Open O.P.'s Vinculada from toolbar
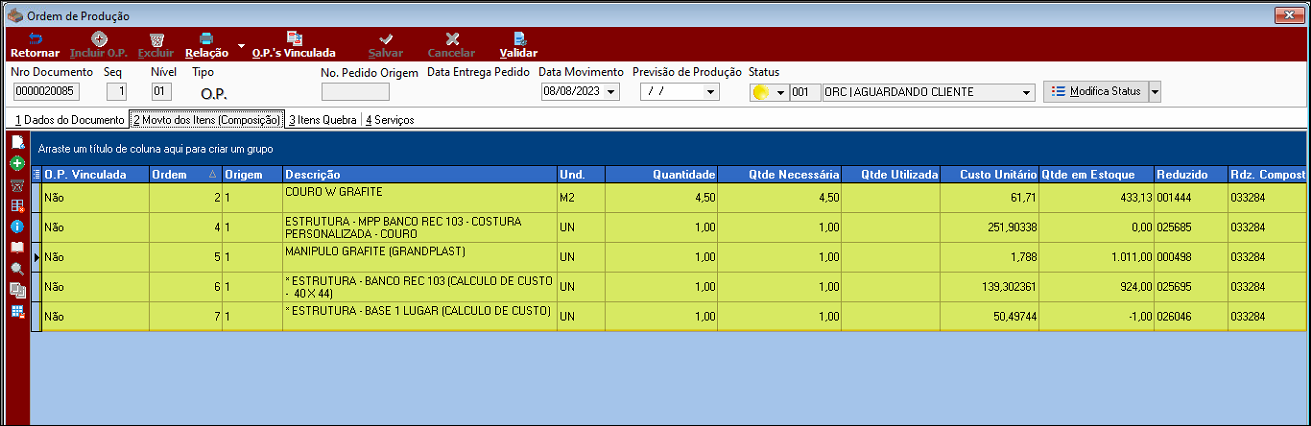The width and height of the screenshot is (1311, 426). pyautogui.click(x=294, y=45)
